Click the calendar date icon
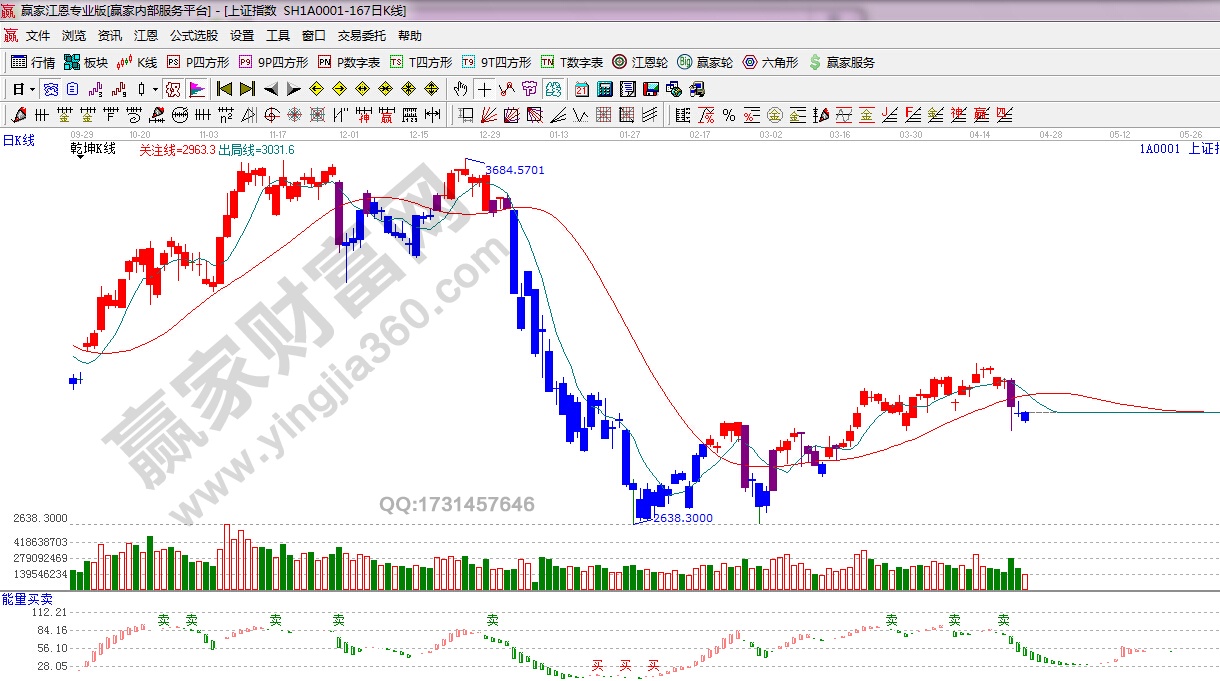Screen dimensions: 1220x681 click(x=581, y=89)
